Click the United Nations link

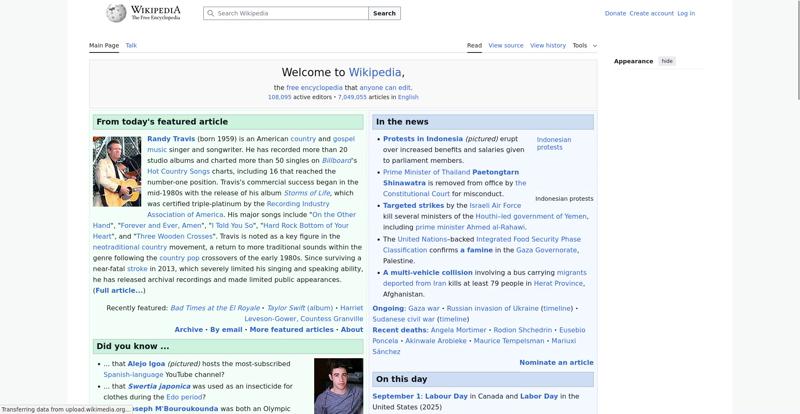[x=422, y=239]
